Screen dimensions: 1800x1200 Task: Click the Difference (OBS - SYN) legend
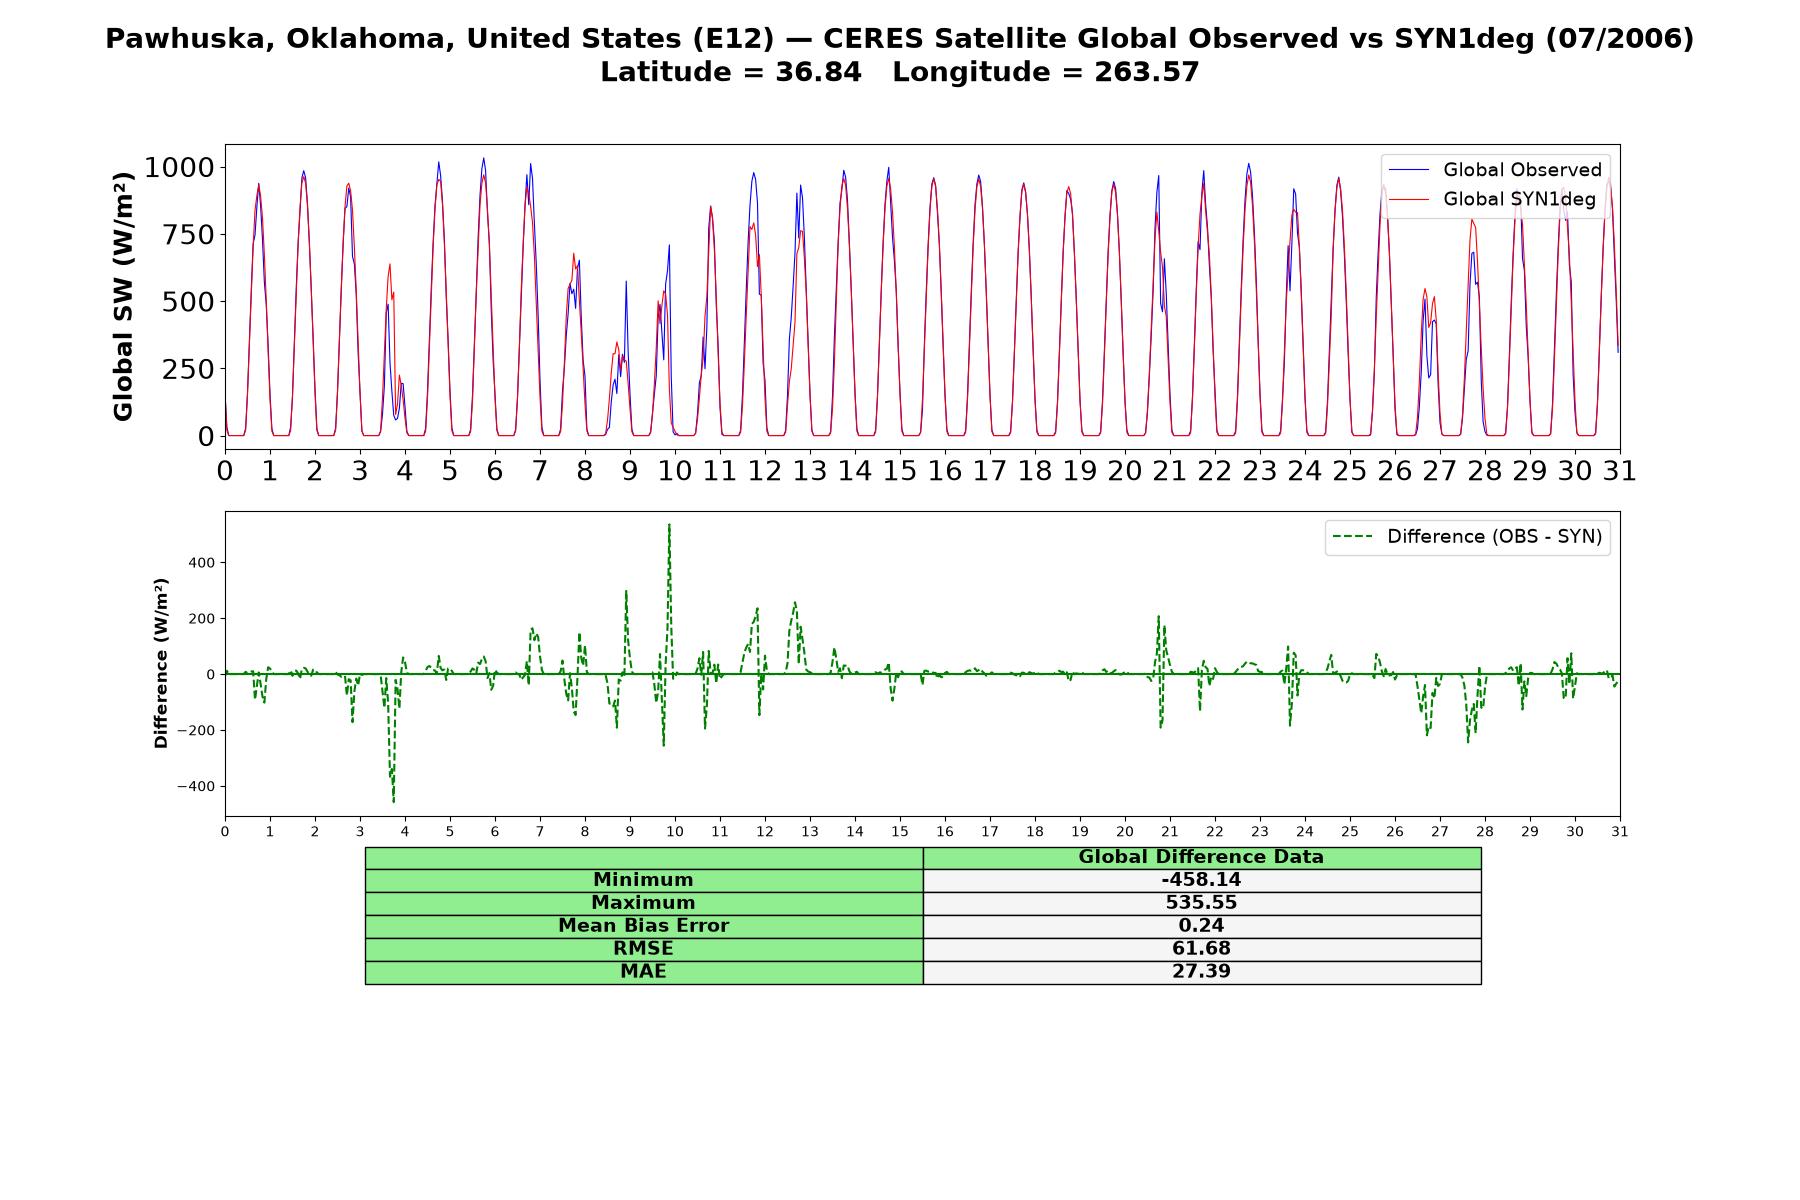click(1468, 537)
